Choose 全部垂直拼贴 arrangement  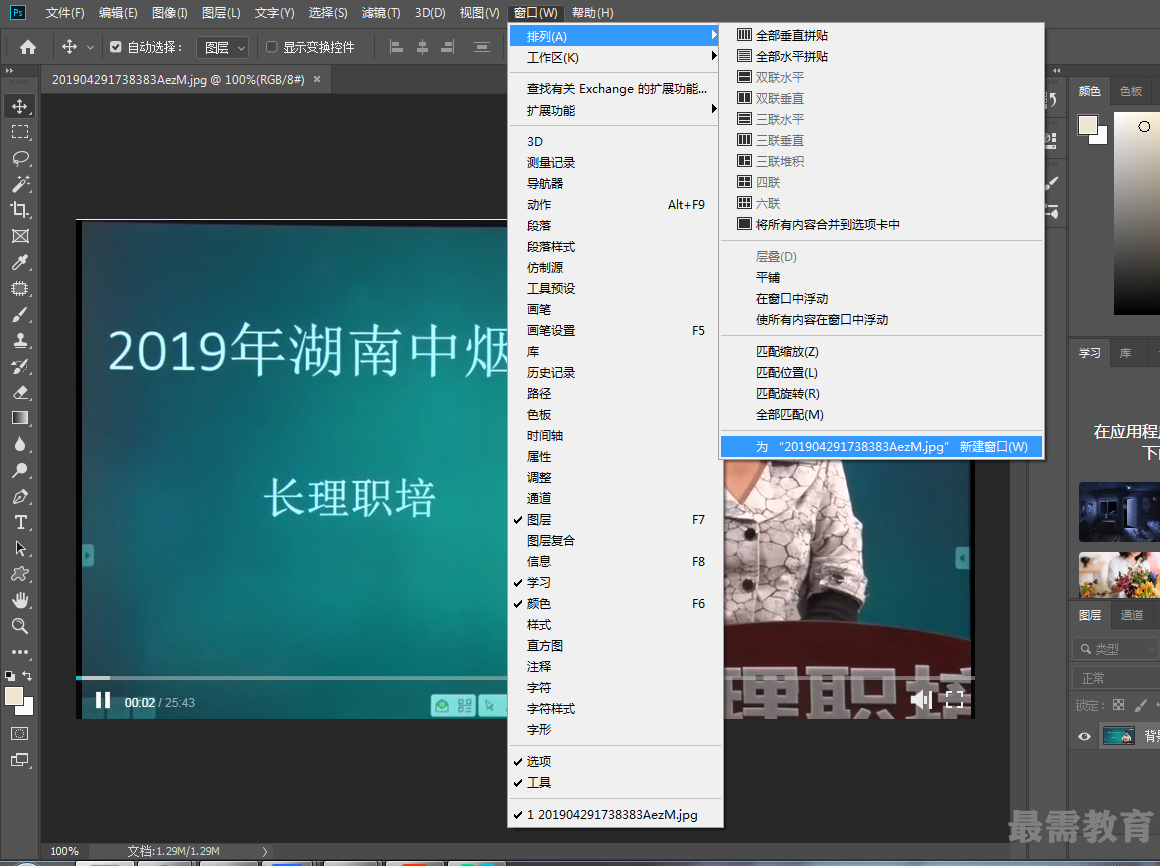881,35
